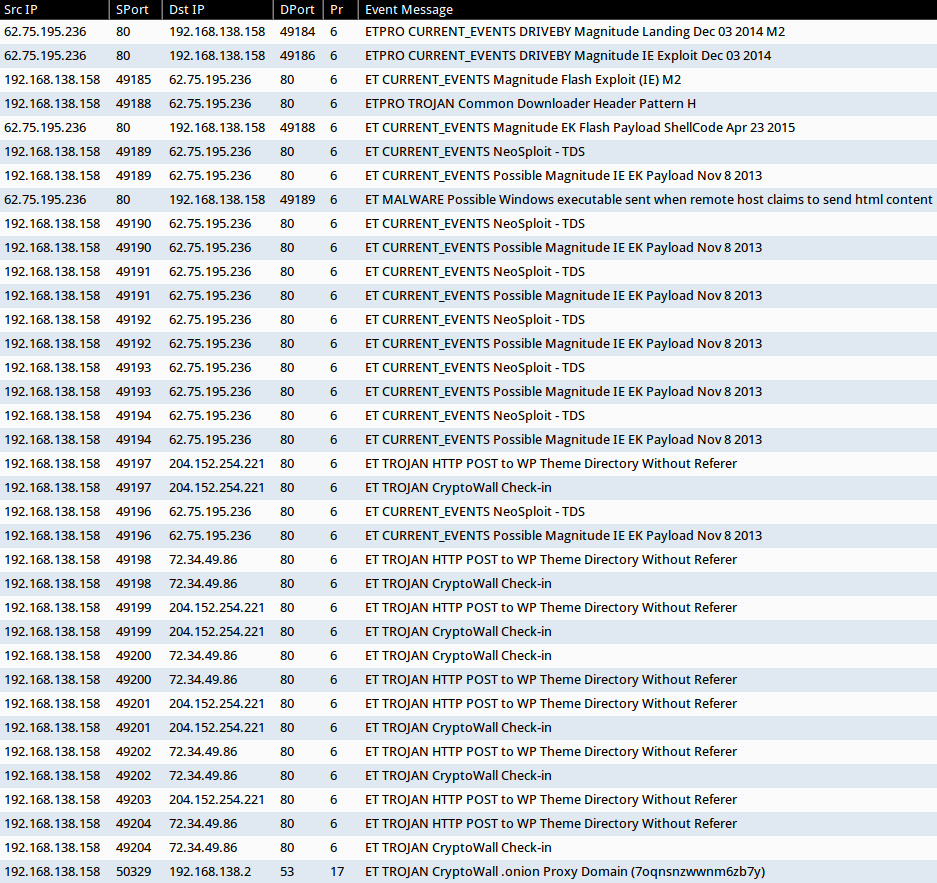Screen dimensions: 937x883
Task: Click 49189 in the DPort column
Action: click(x=297, y=200)
